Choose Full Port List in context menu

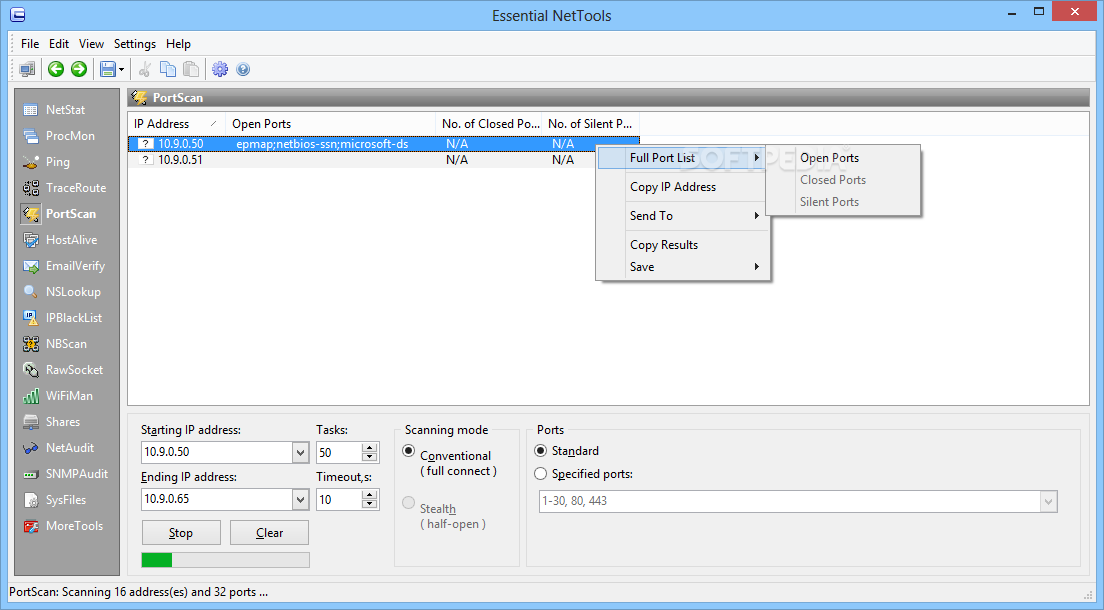[x=682, y=158]
